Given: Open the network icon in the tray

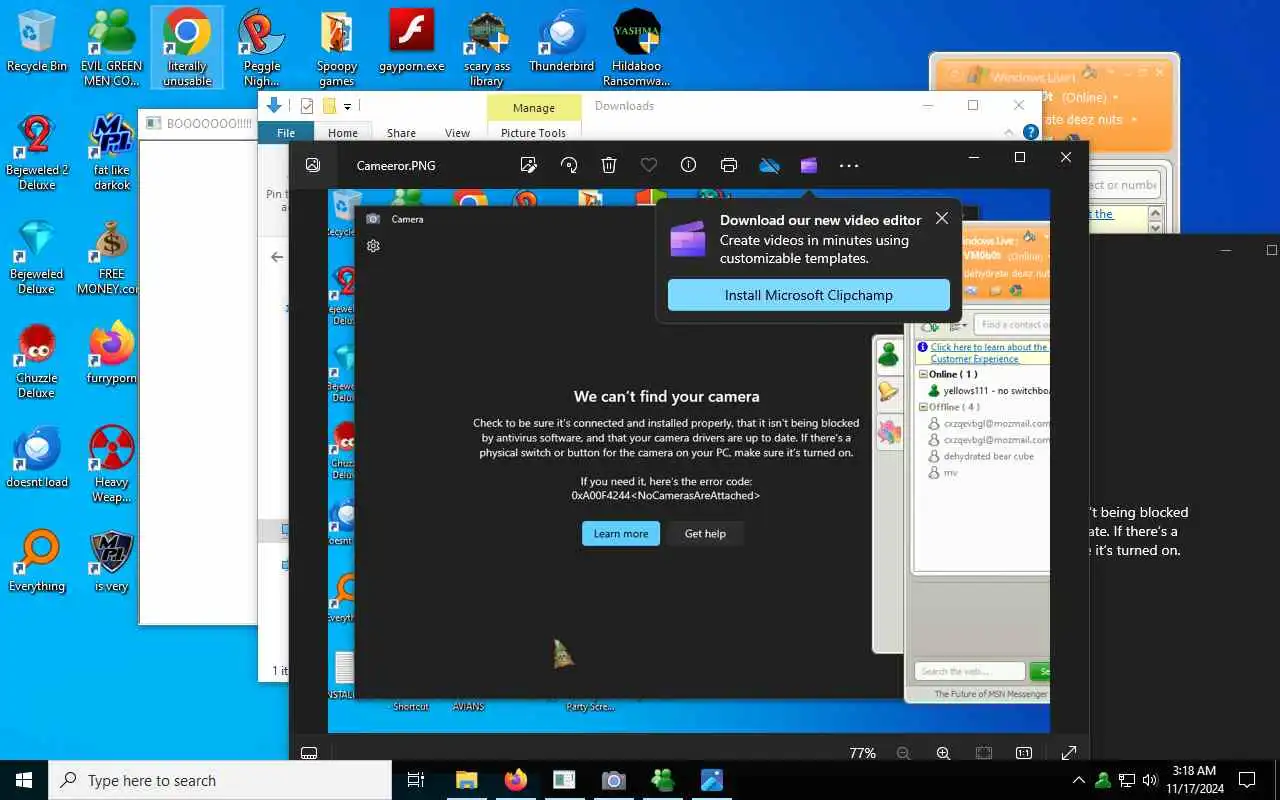Looking at the screenshot, I should coord(1126,780).
